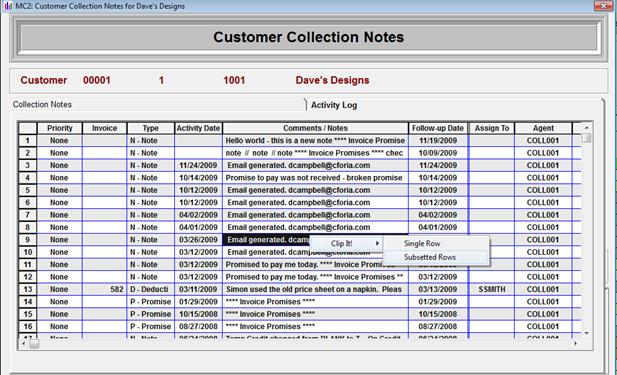This screenshot has width=617, height=375.
Task: Click the MC2 app icon in title bar
Action: [7, 6]
